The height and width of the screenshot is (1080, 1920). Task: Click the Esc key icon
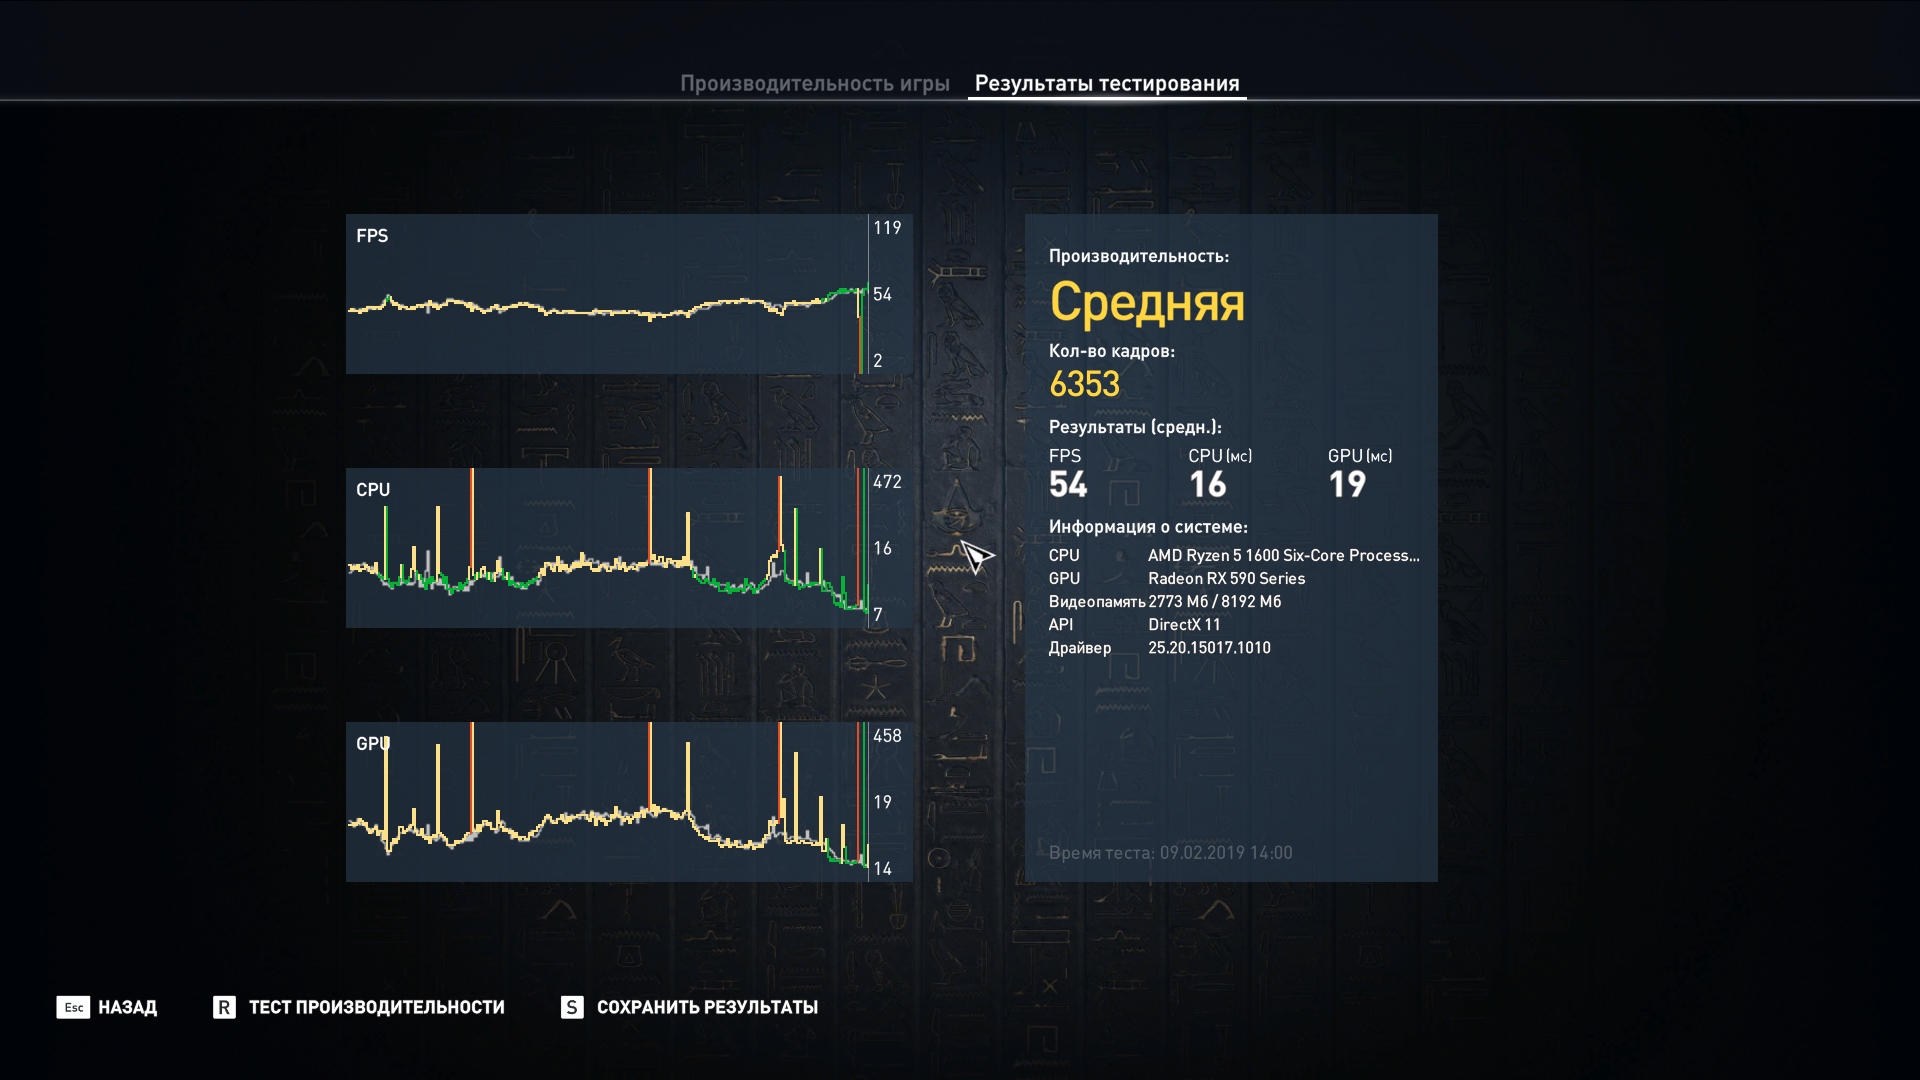click(73, 1007)
